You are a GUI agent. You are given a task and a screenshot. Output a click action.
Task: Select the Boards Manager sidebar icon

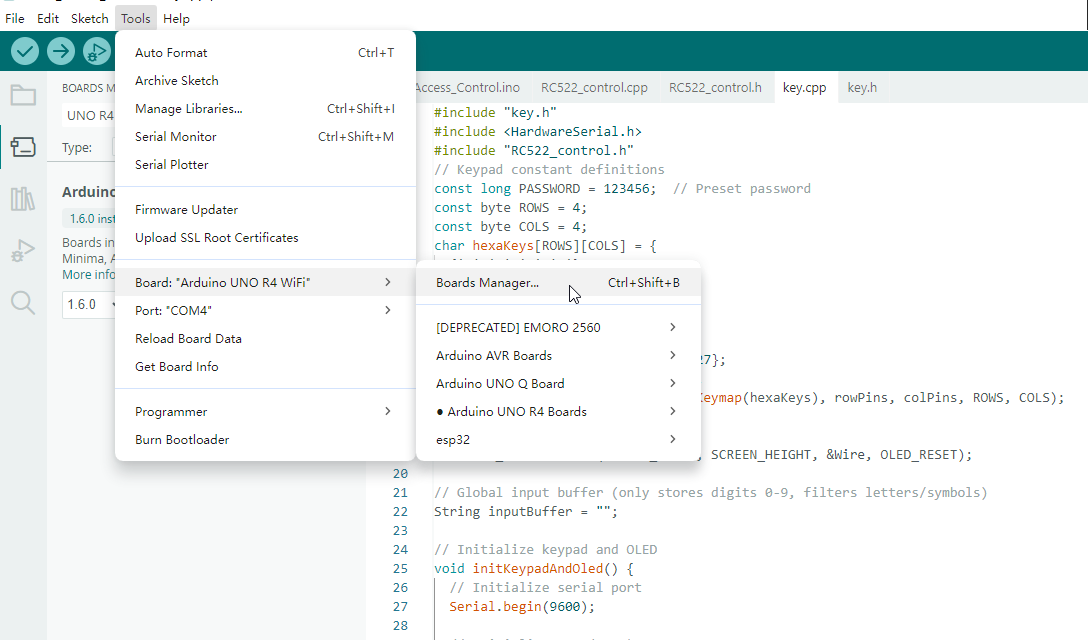23,146
